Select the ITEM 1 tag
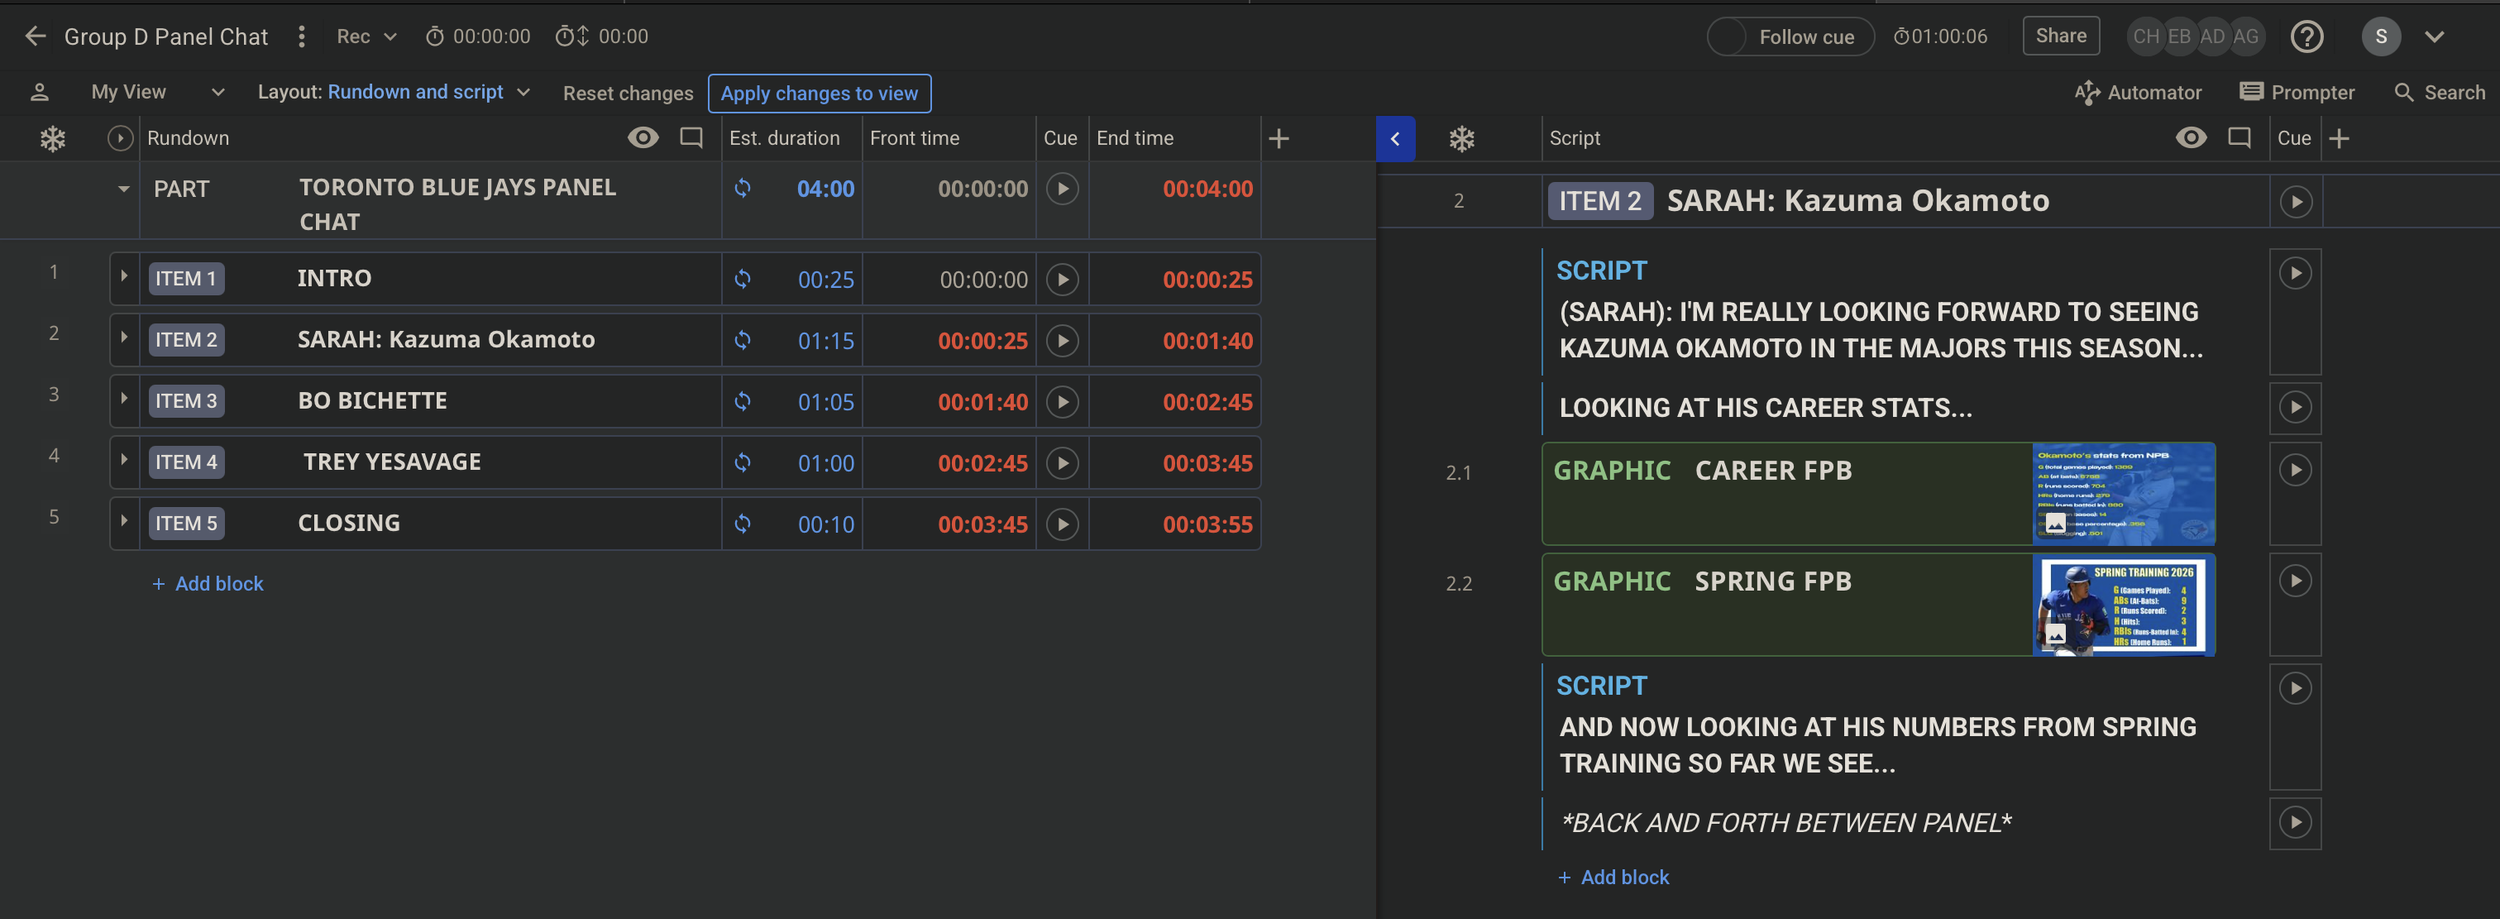 pos(186,278)
